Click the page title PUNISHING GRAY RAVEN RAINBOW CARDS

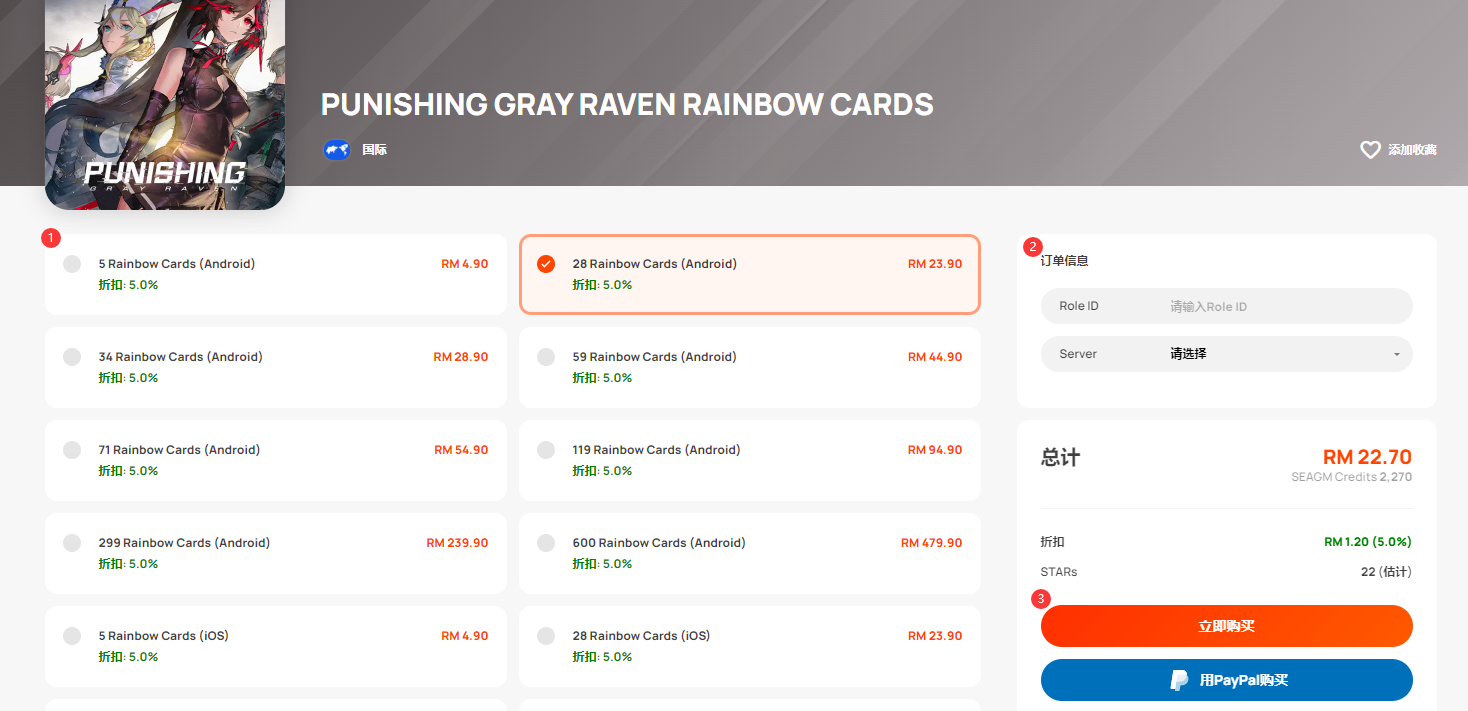click(627, 104)
